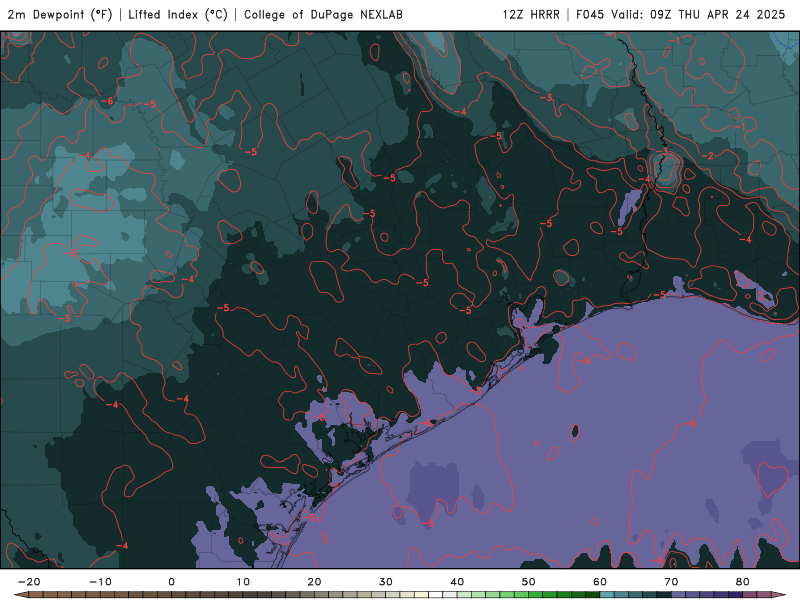Click the Valid: 09Z THU APR 24 2025 text
800x600 pixels.
698,15
